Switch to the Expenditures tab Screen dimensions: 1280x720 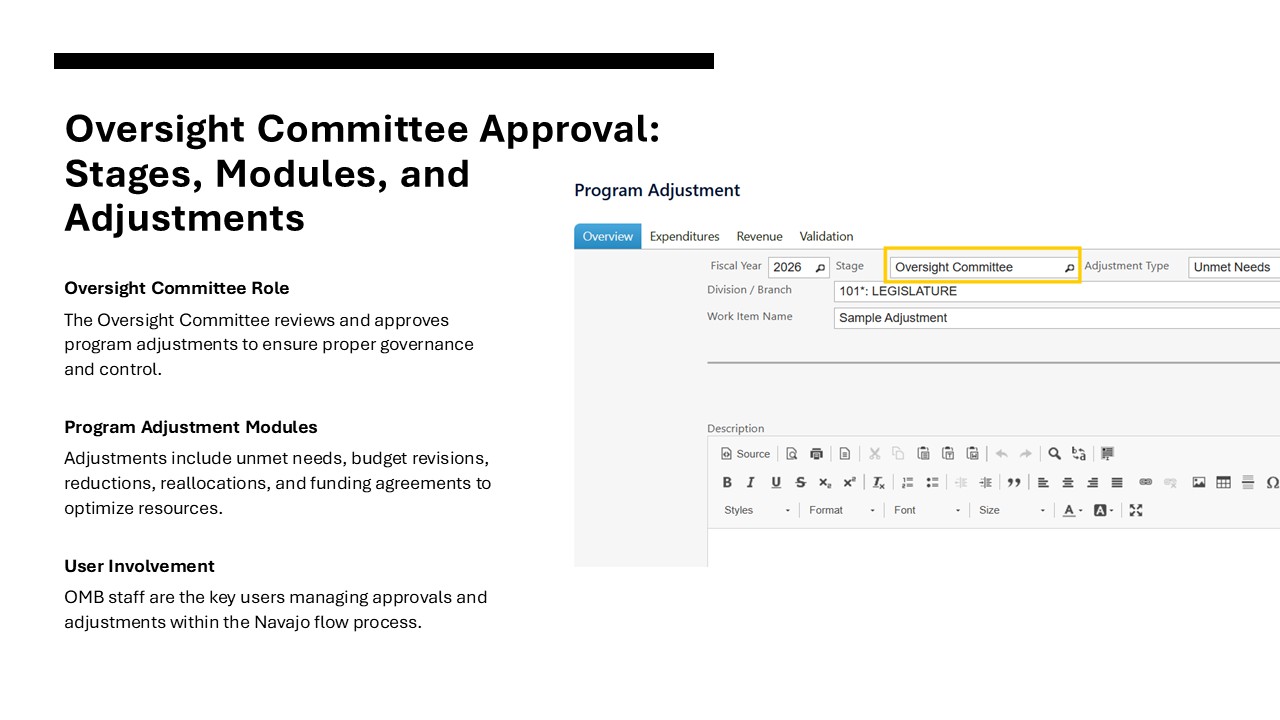tap(684, 237)
